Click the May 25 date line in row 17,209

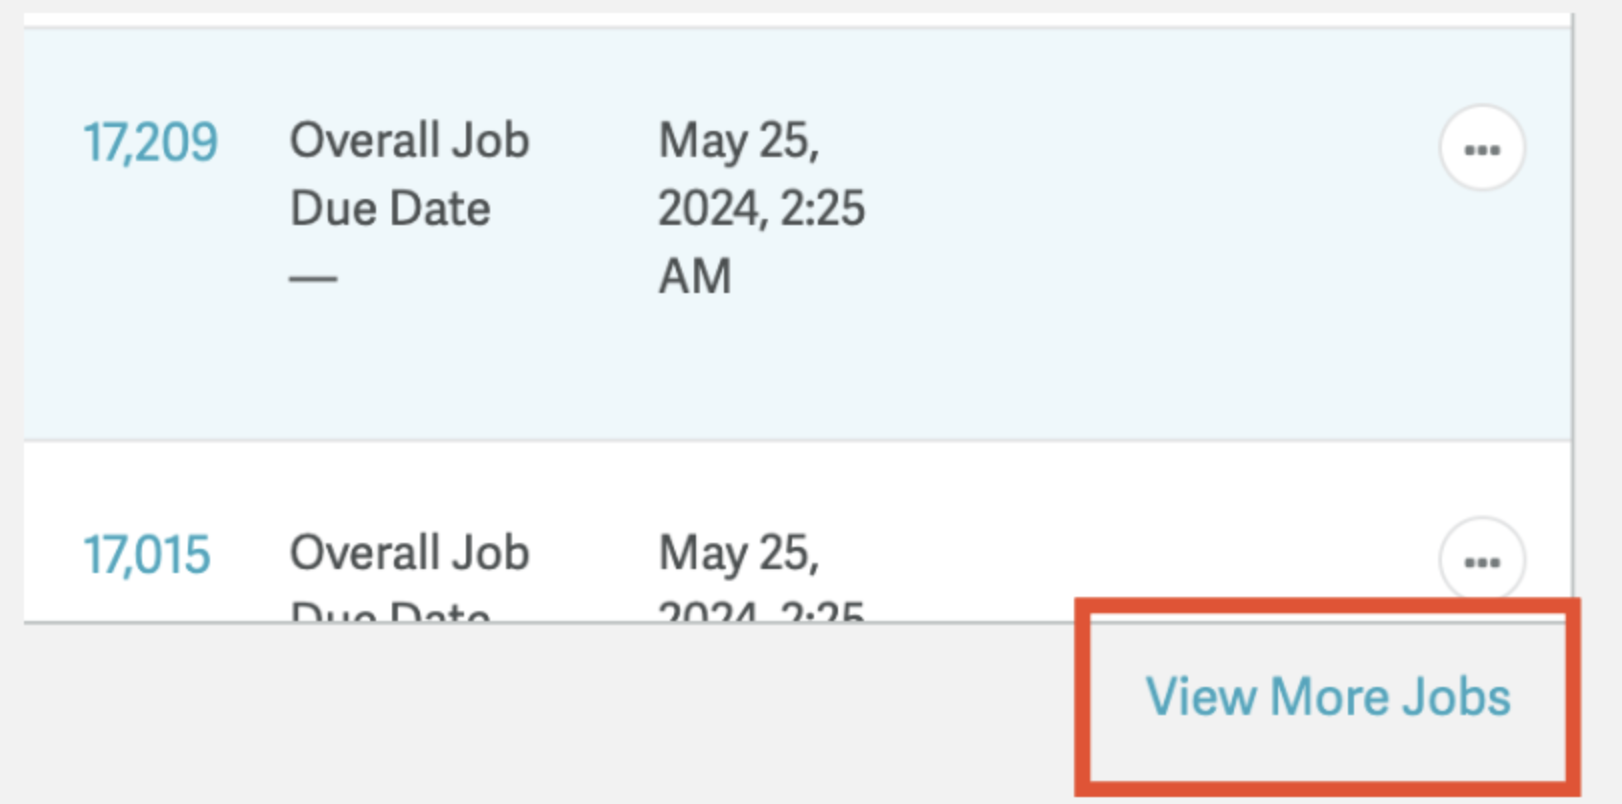click(x=739, y=141)
